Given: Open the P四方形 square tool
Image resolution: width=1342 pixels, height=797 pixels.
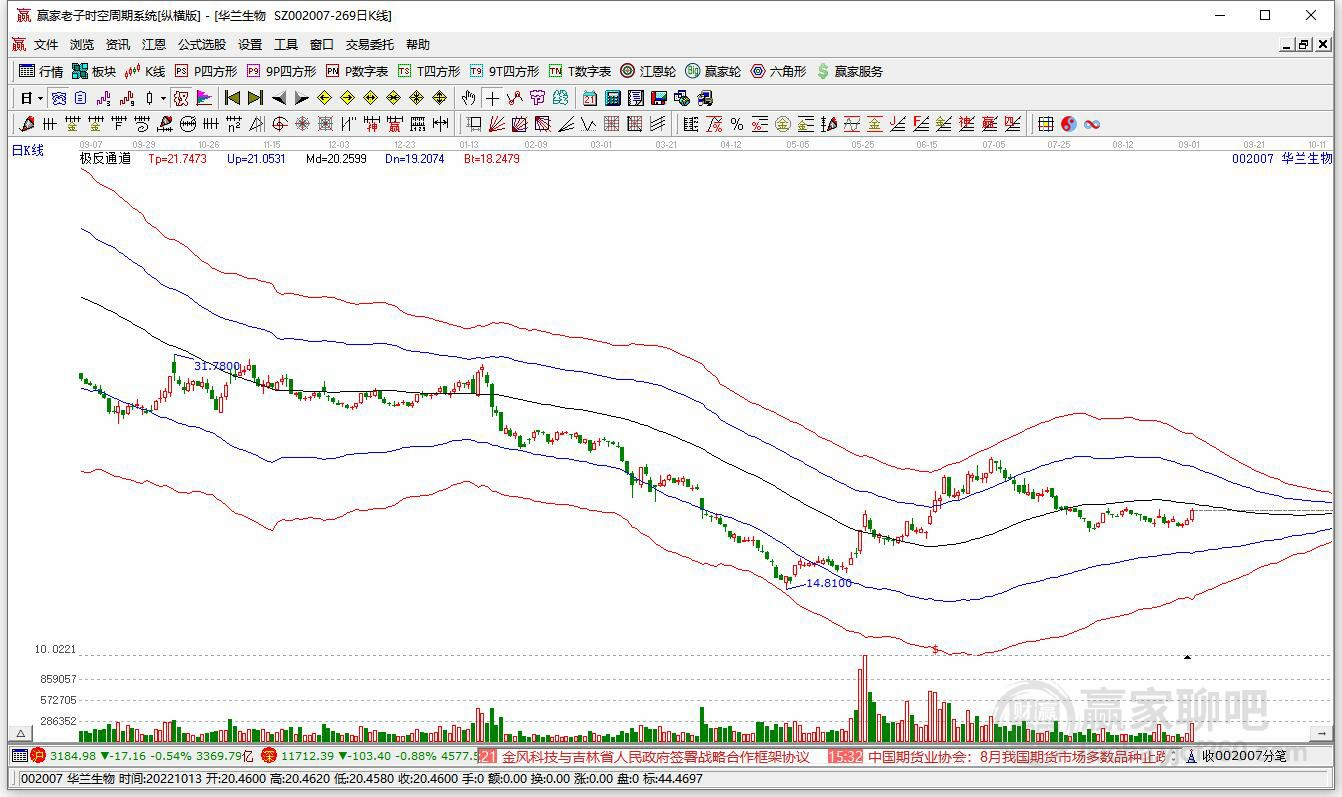Looking at the screenshot, I should tap(205, 71).
